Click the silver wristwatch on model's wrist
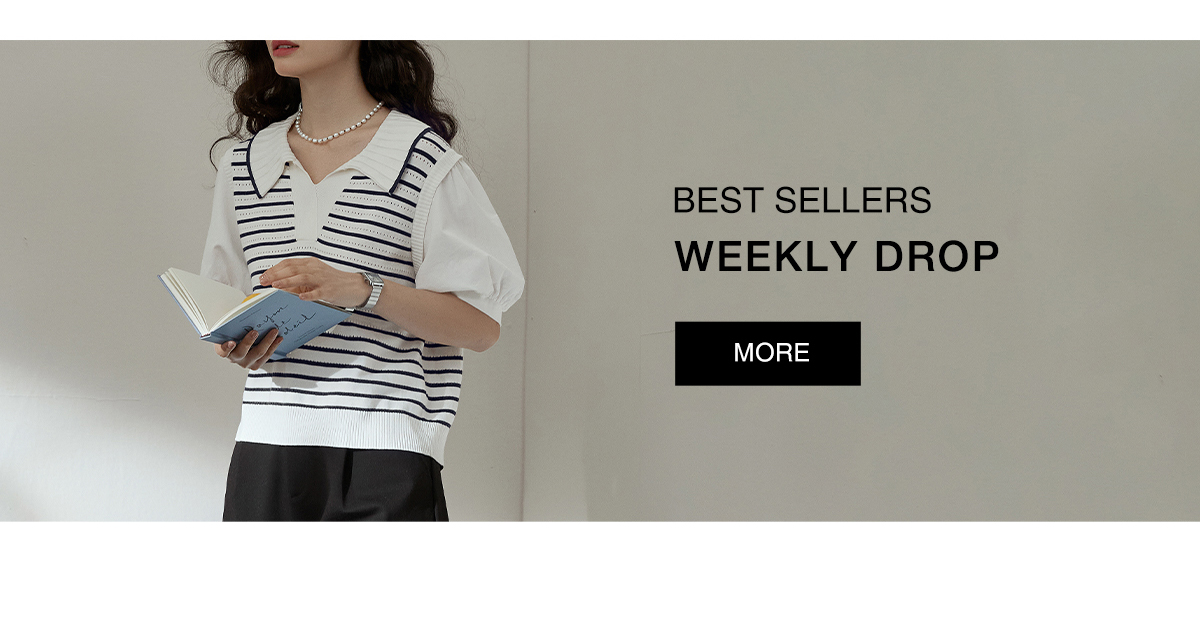The height and width of the screenshot is (636, 1200). point(372,290)
